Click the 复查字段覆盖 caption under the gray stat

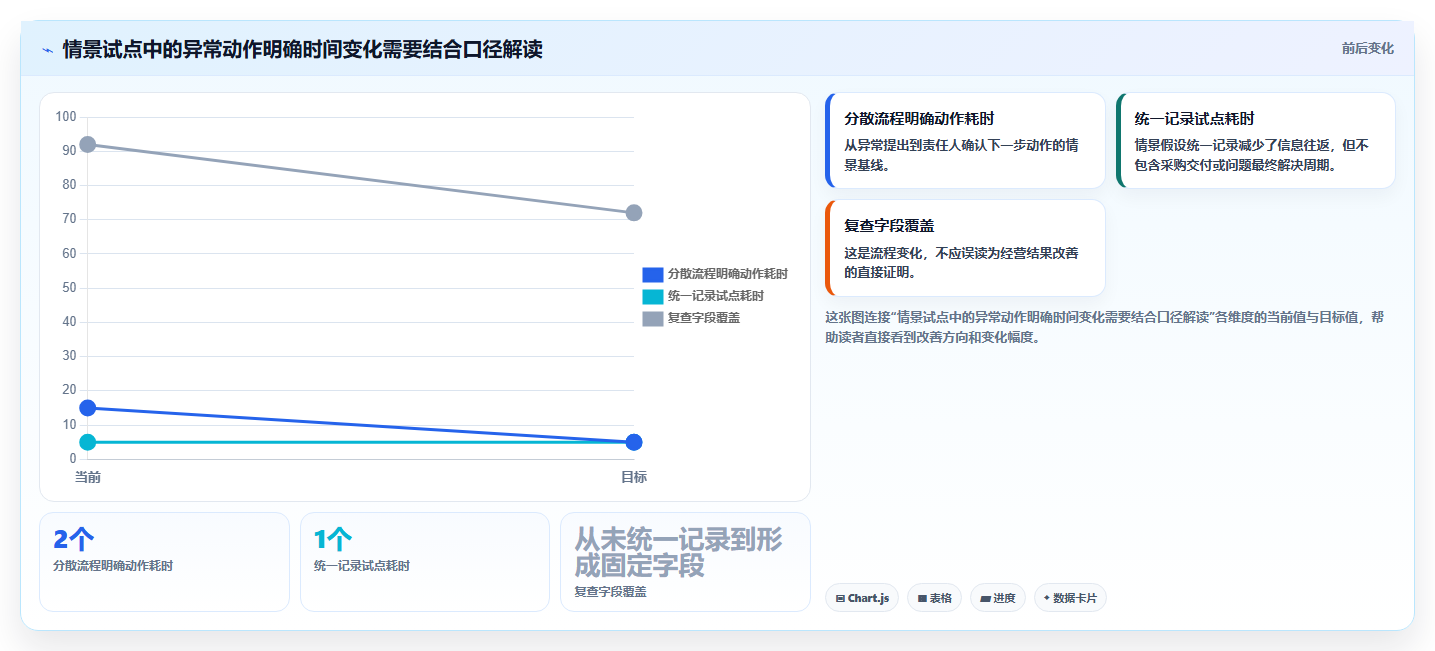(610, 592)
